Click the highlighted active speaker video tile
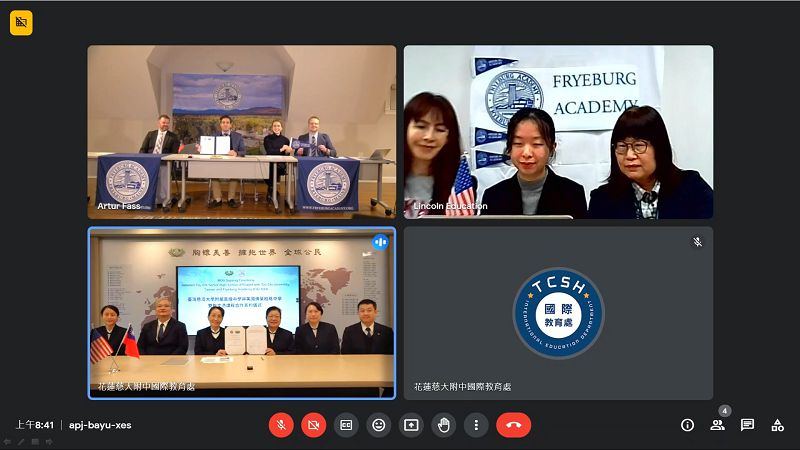The image size is (800, 450). pyautogui.click(x=241, y=313)
